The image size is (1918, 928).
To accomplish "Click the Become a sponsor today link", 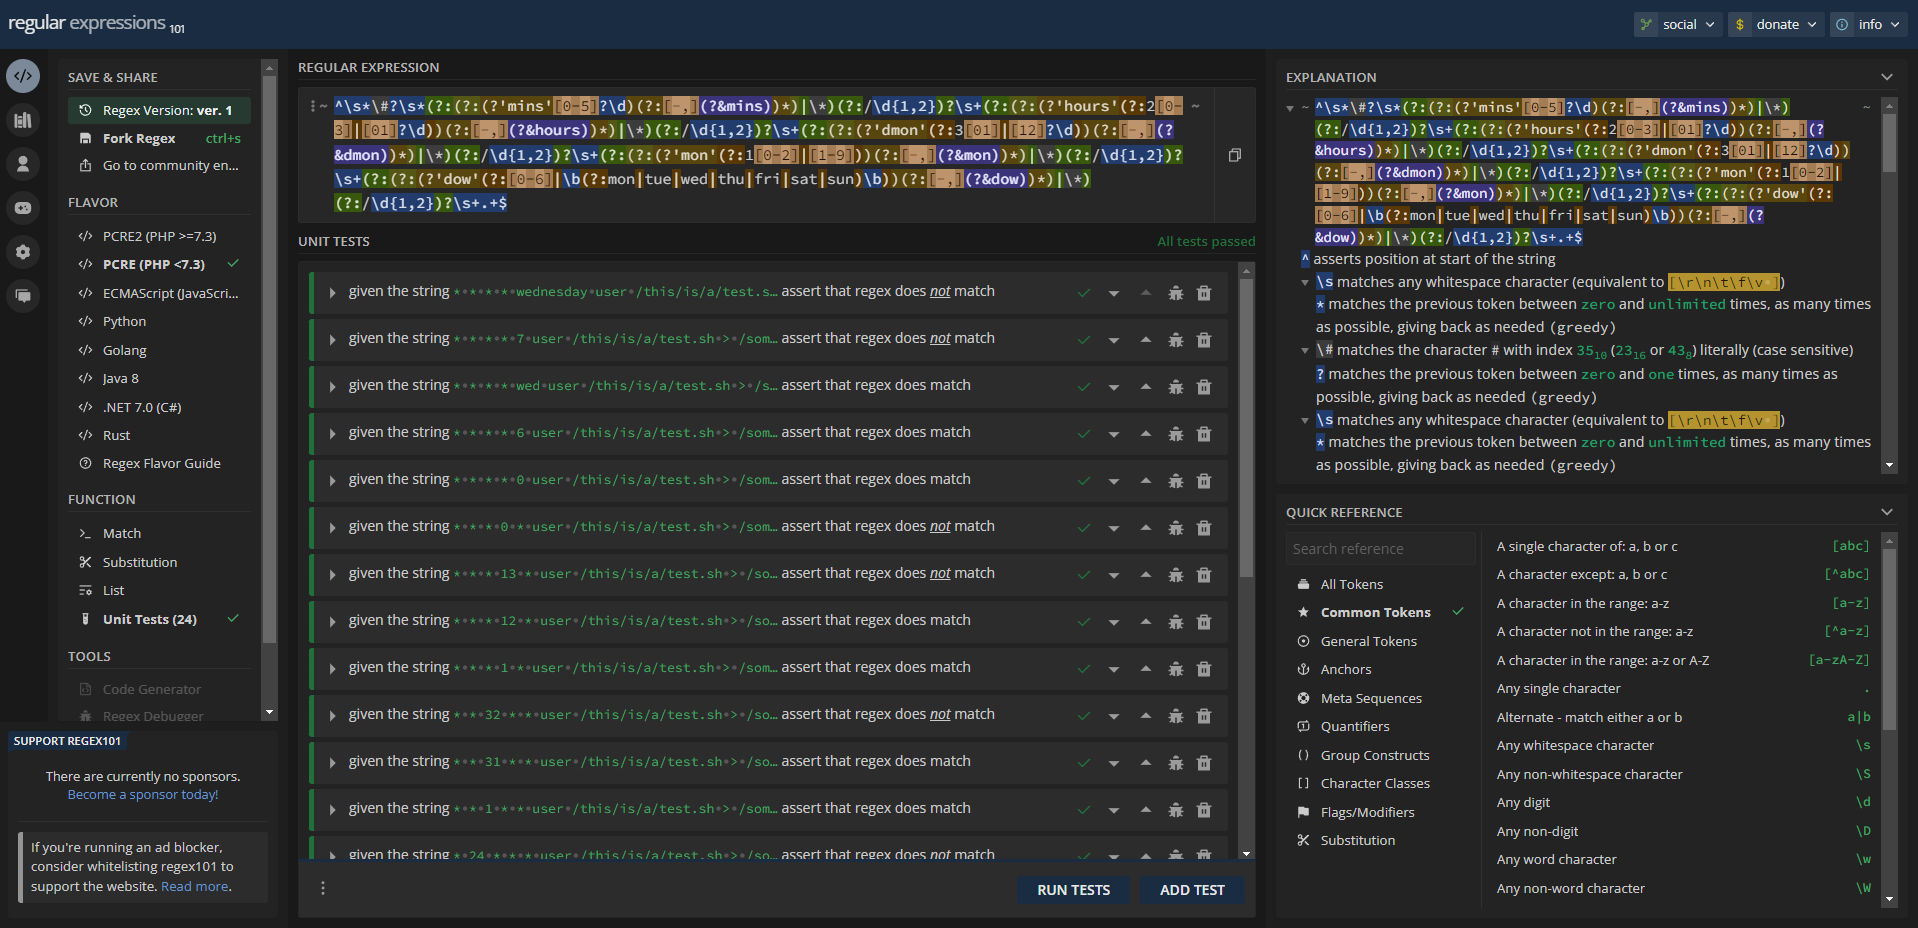I will (x=143, y=794).
